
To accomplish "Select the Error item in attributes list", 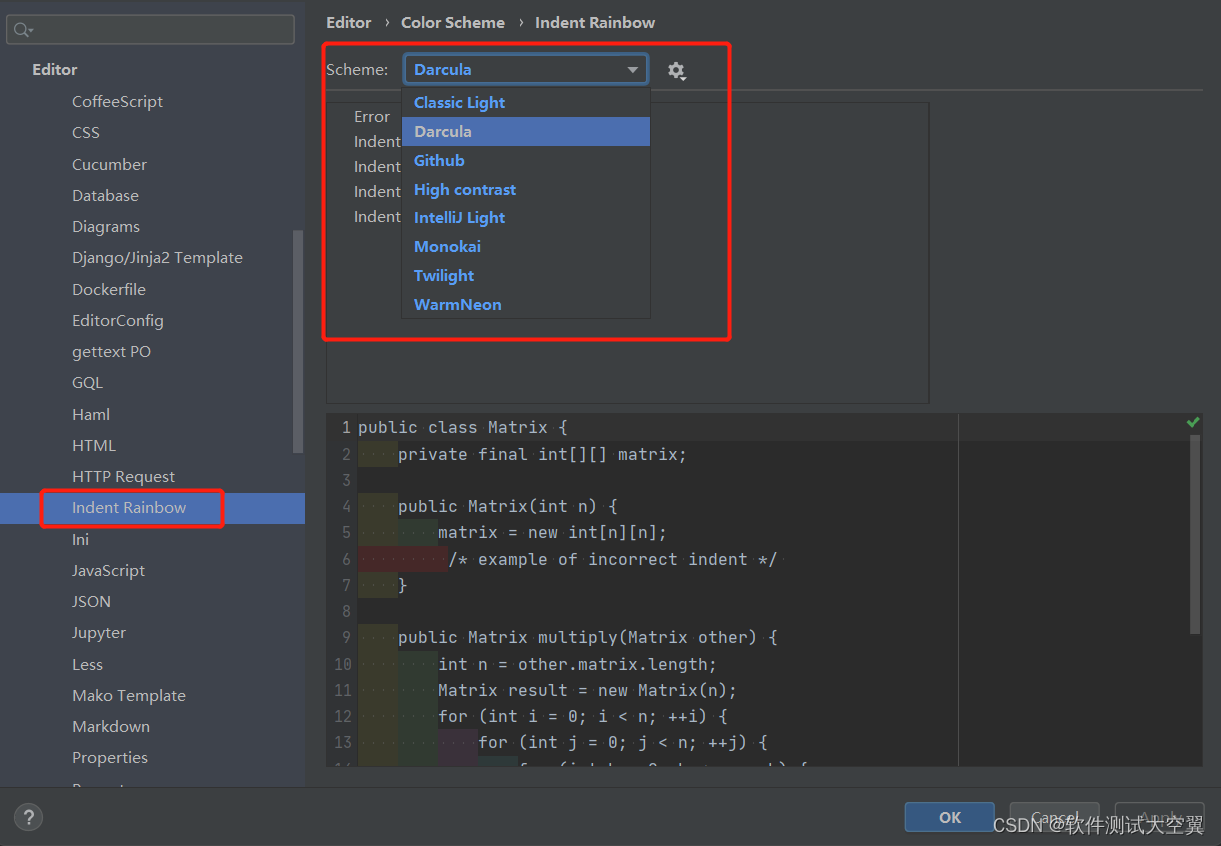I will [372, 117].
